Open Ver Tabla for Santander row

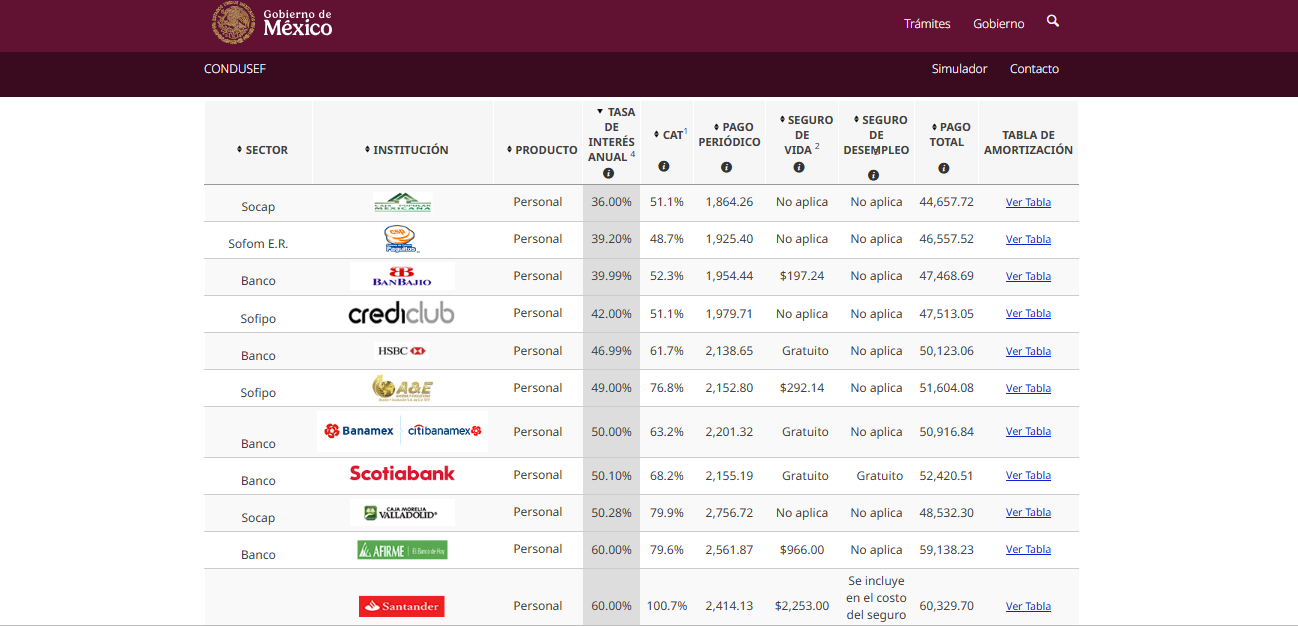tap(1028, 606)
